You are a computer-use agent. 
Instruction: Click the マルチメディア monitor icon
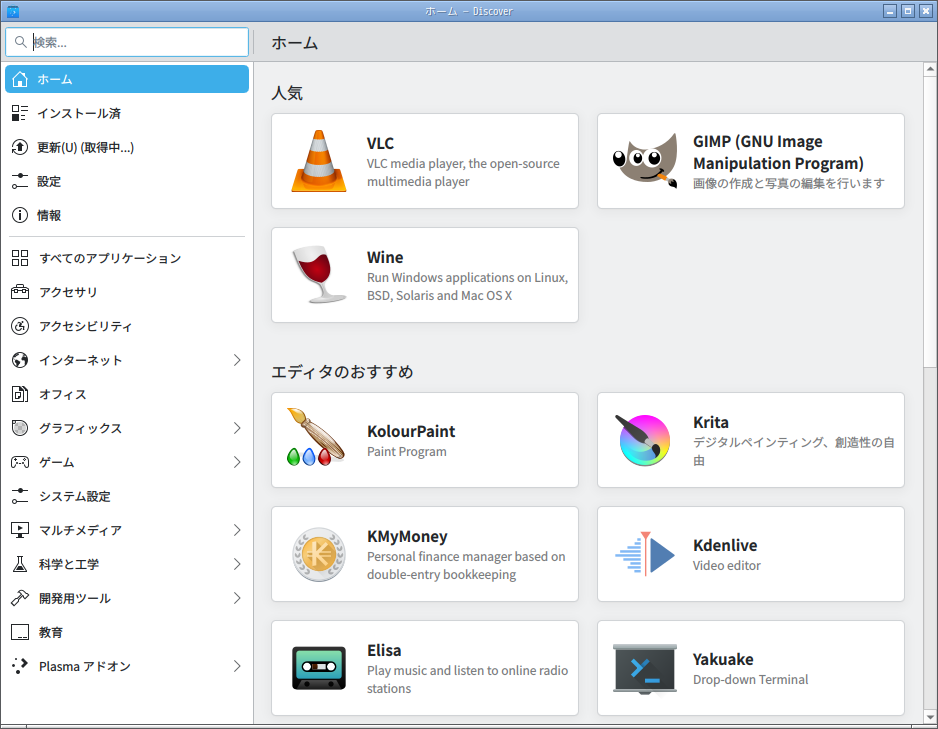tap(20, 530)
